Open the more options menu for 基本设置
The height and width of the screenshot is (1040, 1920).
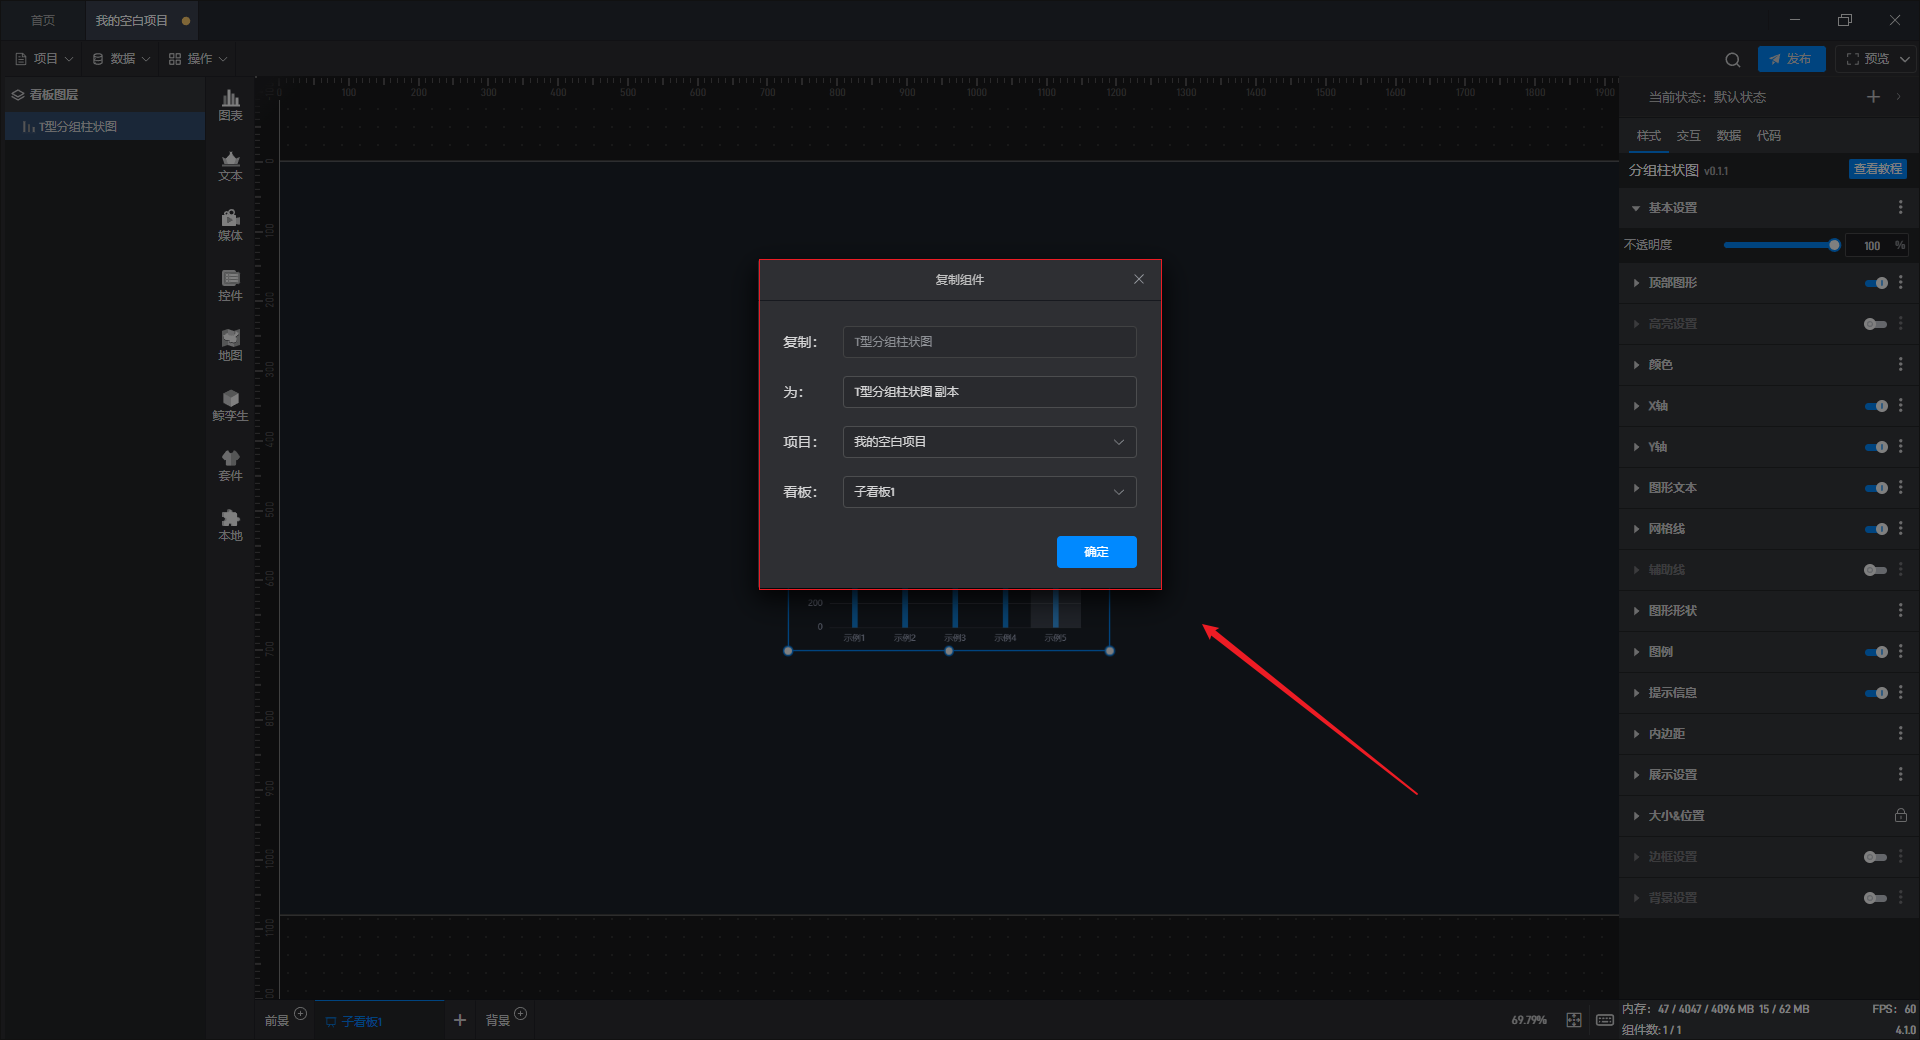[1900, 208]
